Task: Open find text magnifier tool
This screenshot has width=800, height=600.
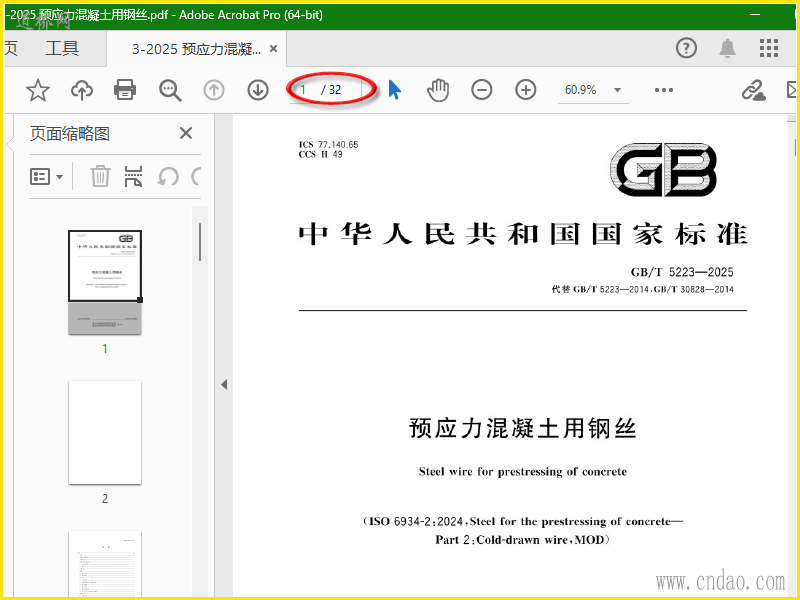Action: [x=170, y=90]
